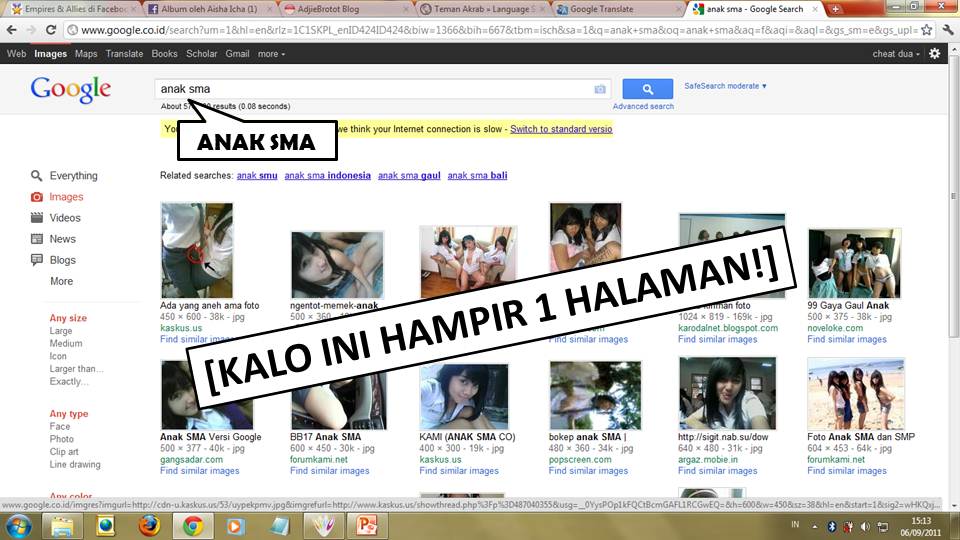The image size is (960, 540).
Task: Choose 'Larger than...' size filter
Action: tap(77, 369)
